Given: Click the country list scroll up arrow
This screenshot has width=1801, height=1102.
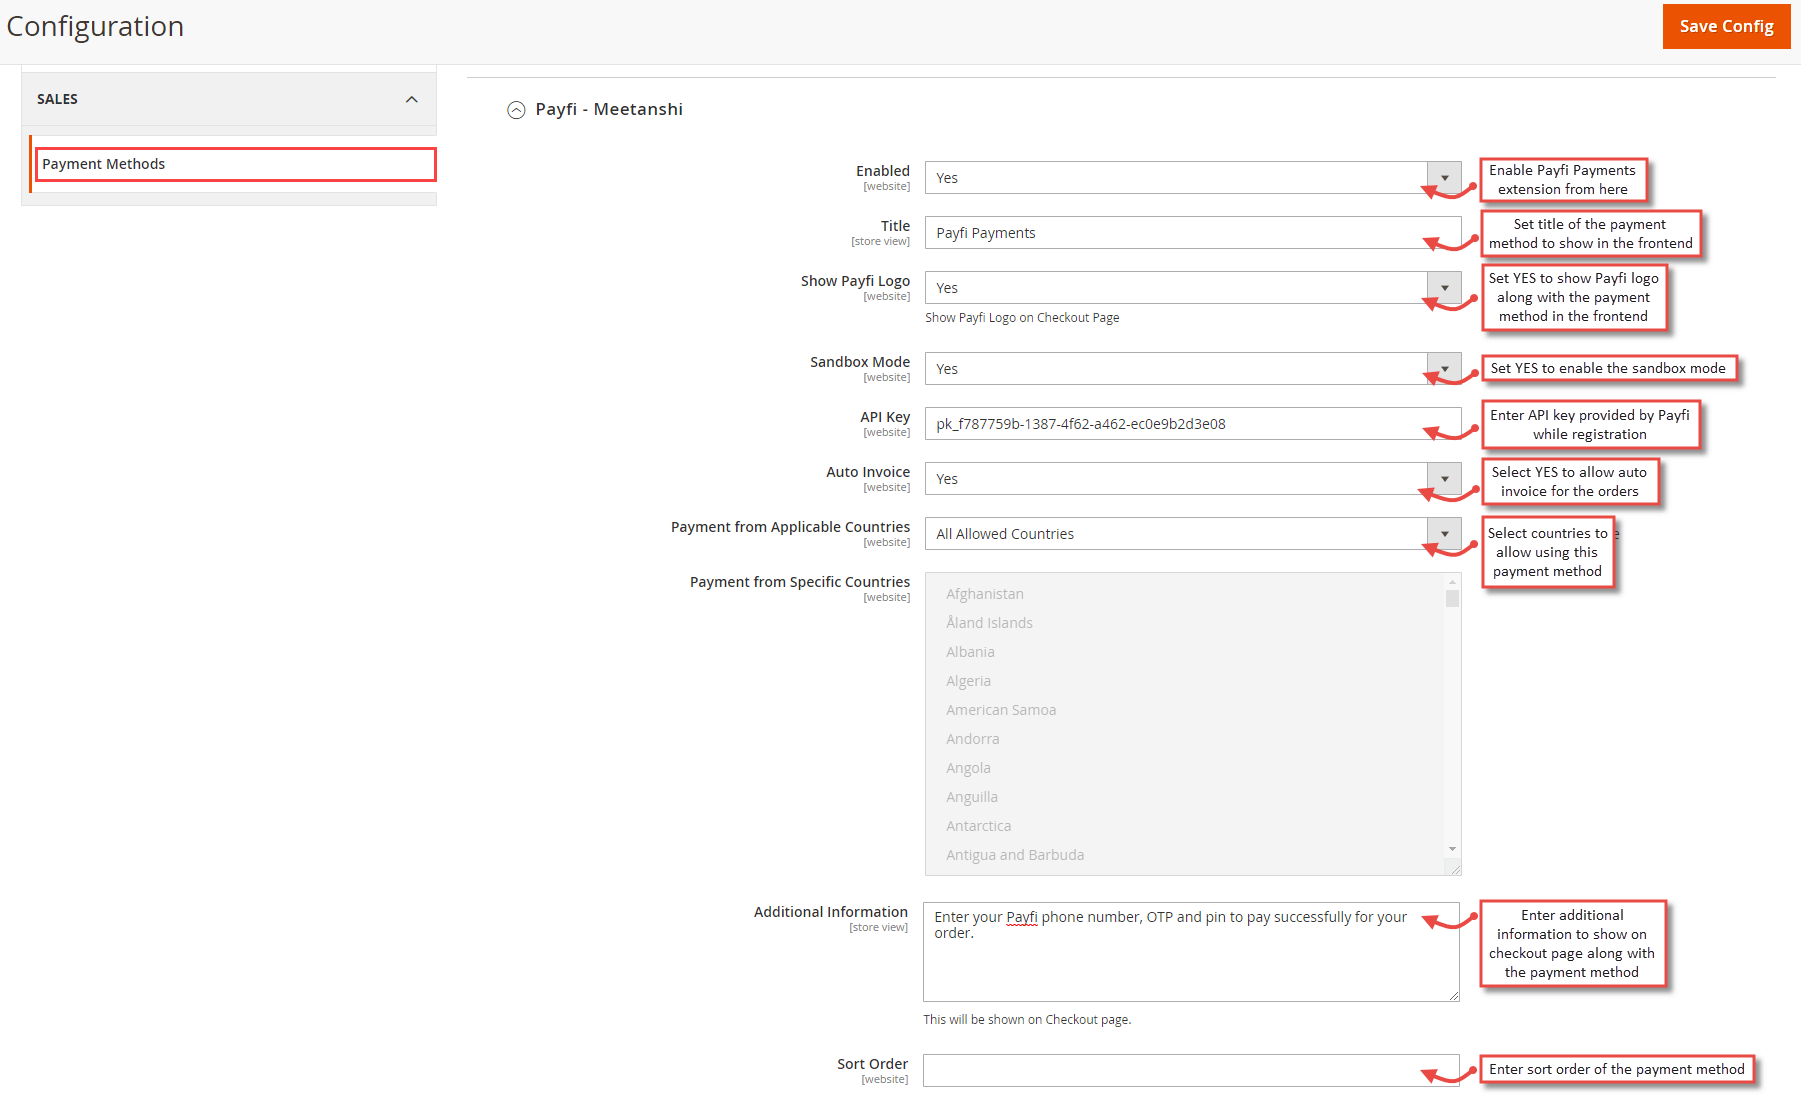Looking at the screenshot, I should [x=1452, y=582].
